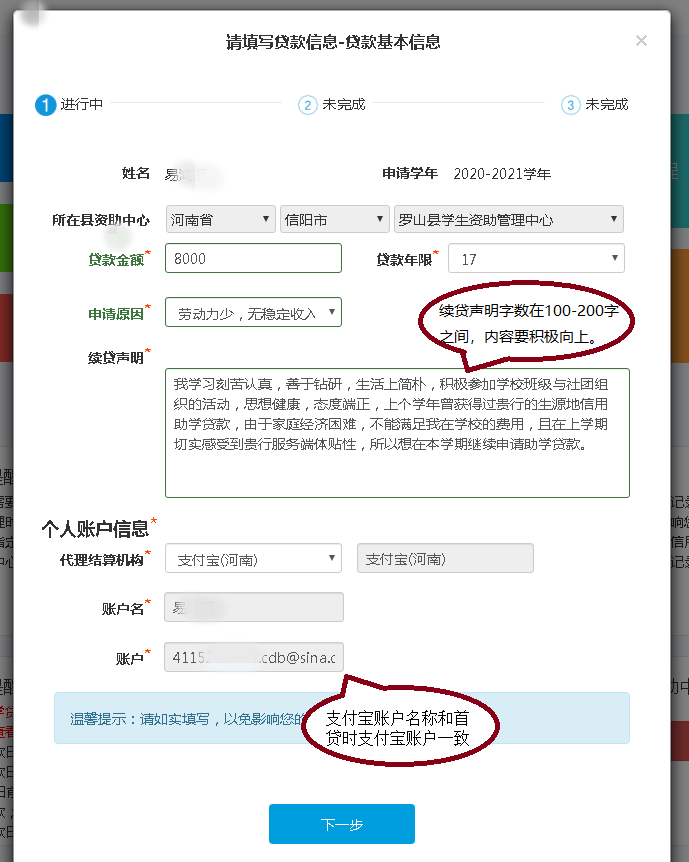This screenshot has width=689, height=862.
Task: Click the 账户 account email field
Action: tap(253, 657)
